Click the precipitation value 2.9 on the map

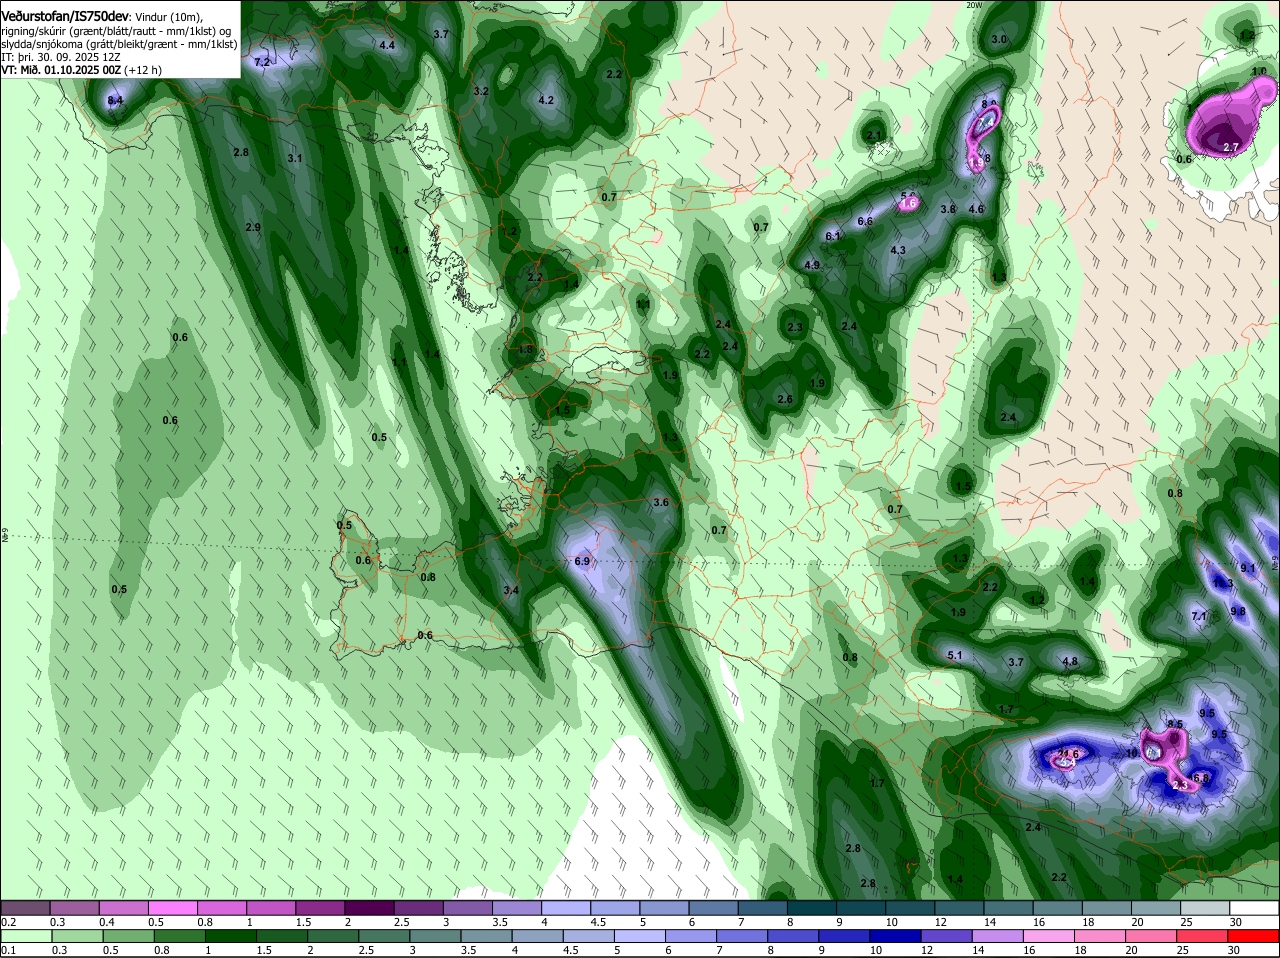(x=253, y=227)
